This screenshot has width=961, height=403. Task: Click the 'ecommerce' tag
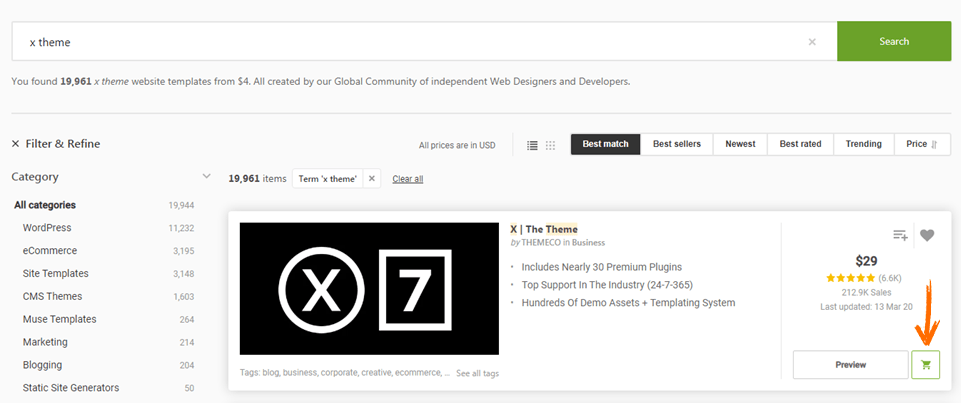[418, 373]
